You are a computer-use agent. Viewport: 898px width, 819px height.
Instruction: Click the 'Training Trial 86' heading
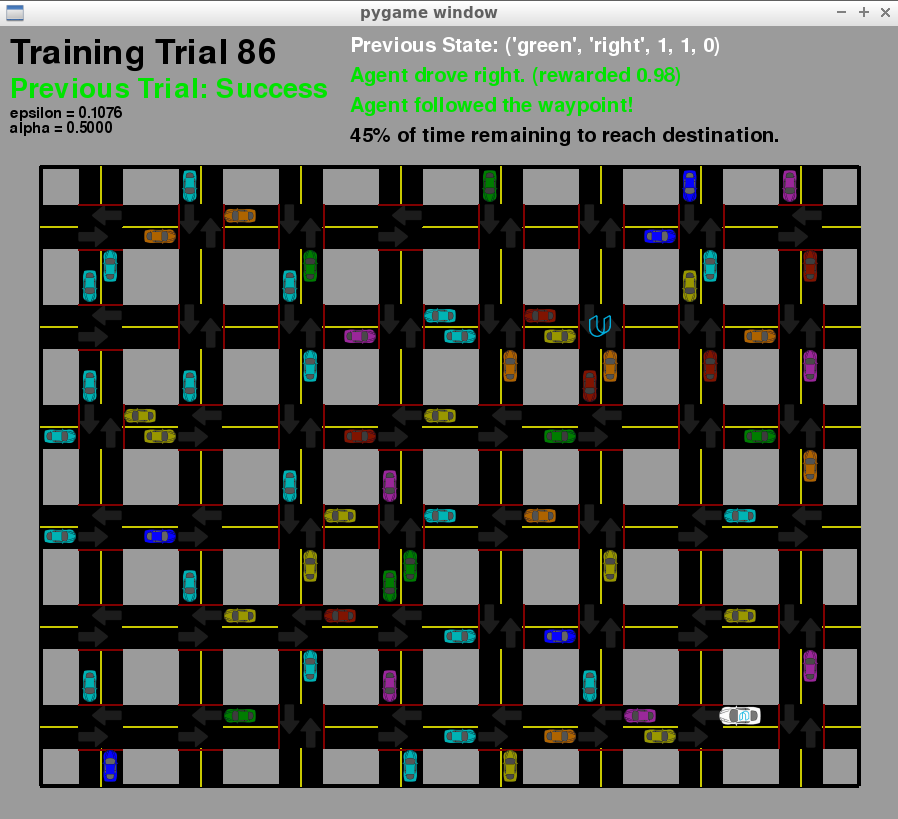(x=143, y=53)
